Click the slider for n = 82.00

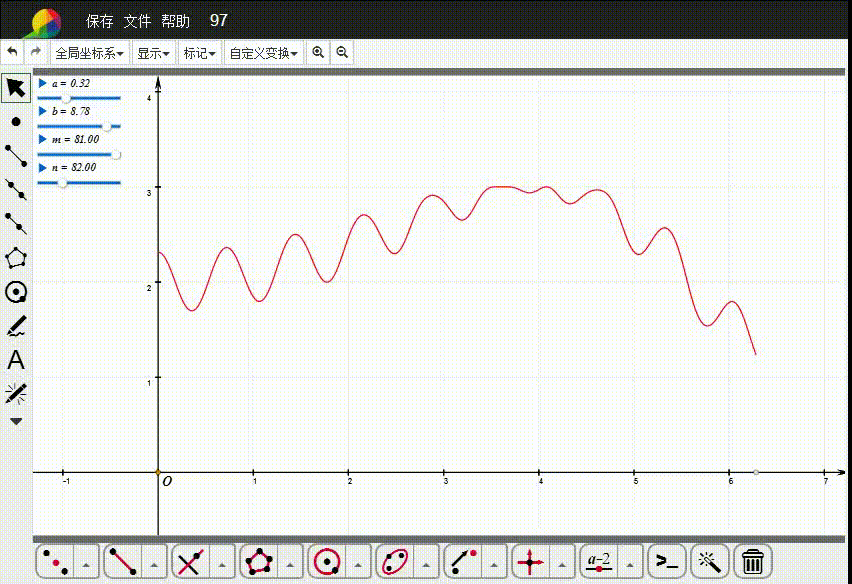(79, 183)
